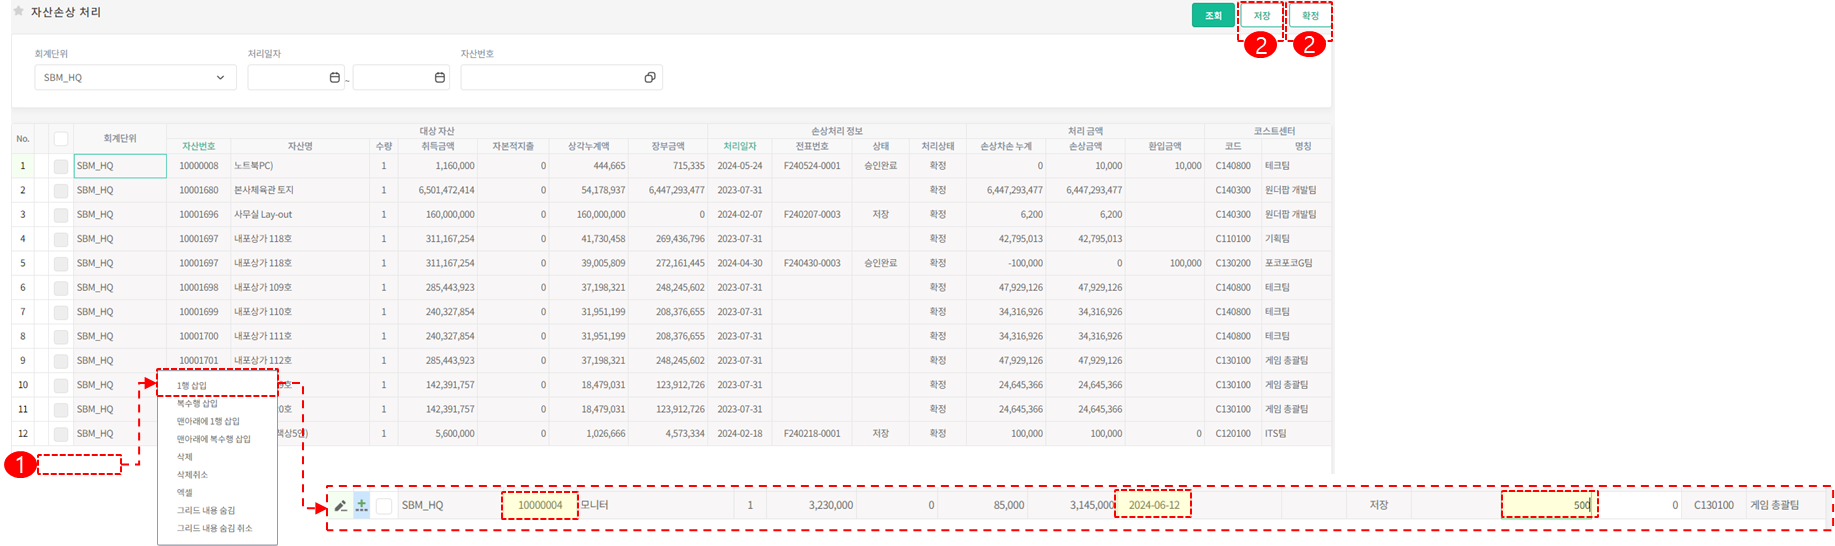Screen dimensions: 1835x546
Task: Click the 자산번호 cell showing 10000004
Action: (x=540, y=506)
